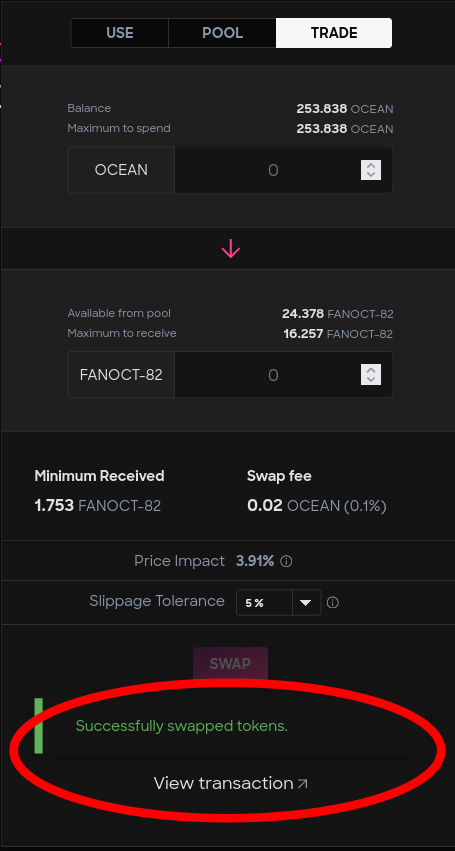Click the Slippage Tolerance info icon
The height and width of the screenshot is (851, 455).
tap(333, 603)
